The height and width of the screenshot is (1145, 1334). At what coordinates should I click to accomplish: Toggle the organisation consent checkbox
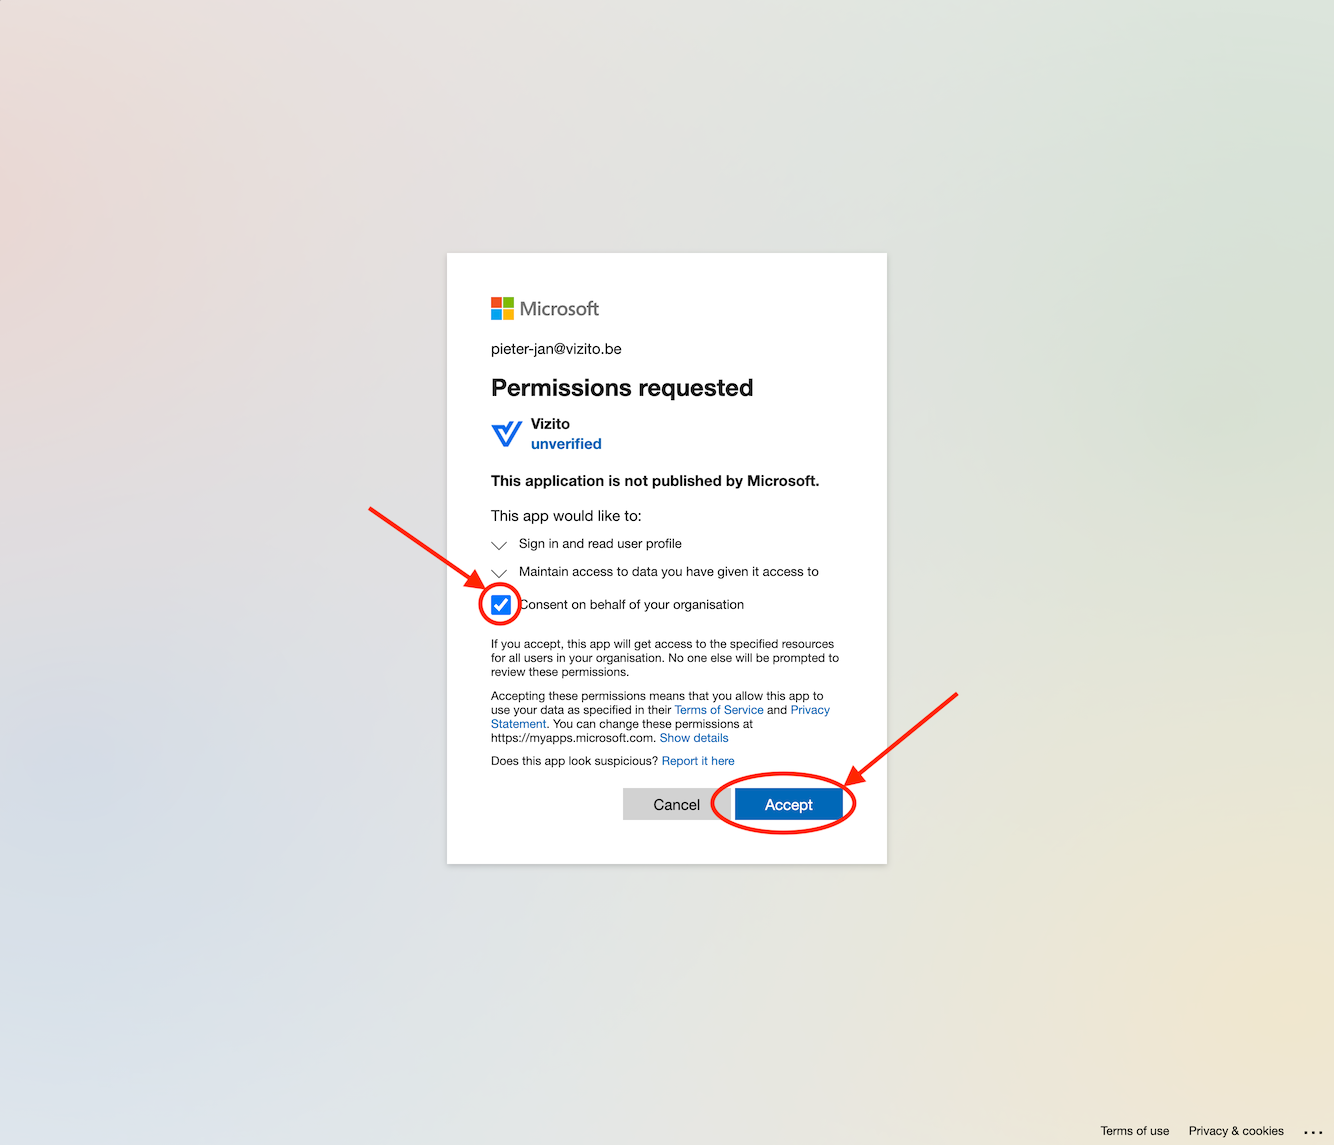501,605
